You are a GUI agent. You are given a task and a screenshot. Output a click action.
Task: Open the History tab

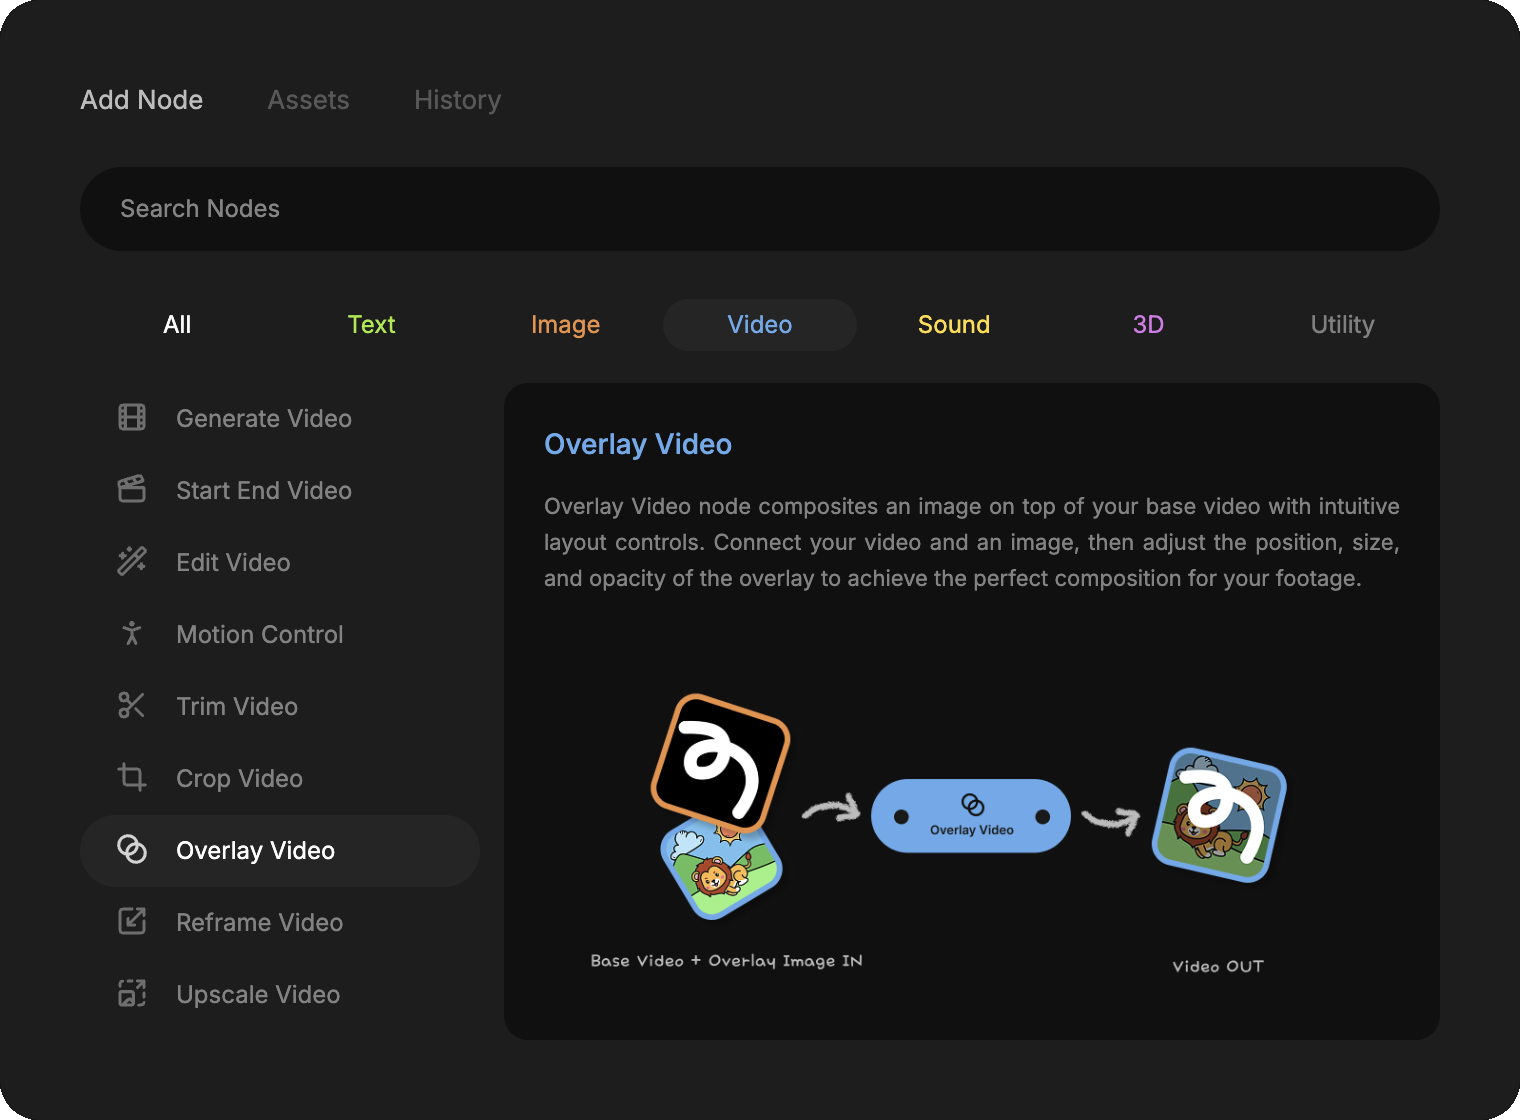[457, 100]
